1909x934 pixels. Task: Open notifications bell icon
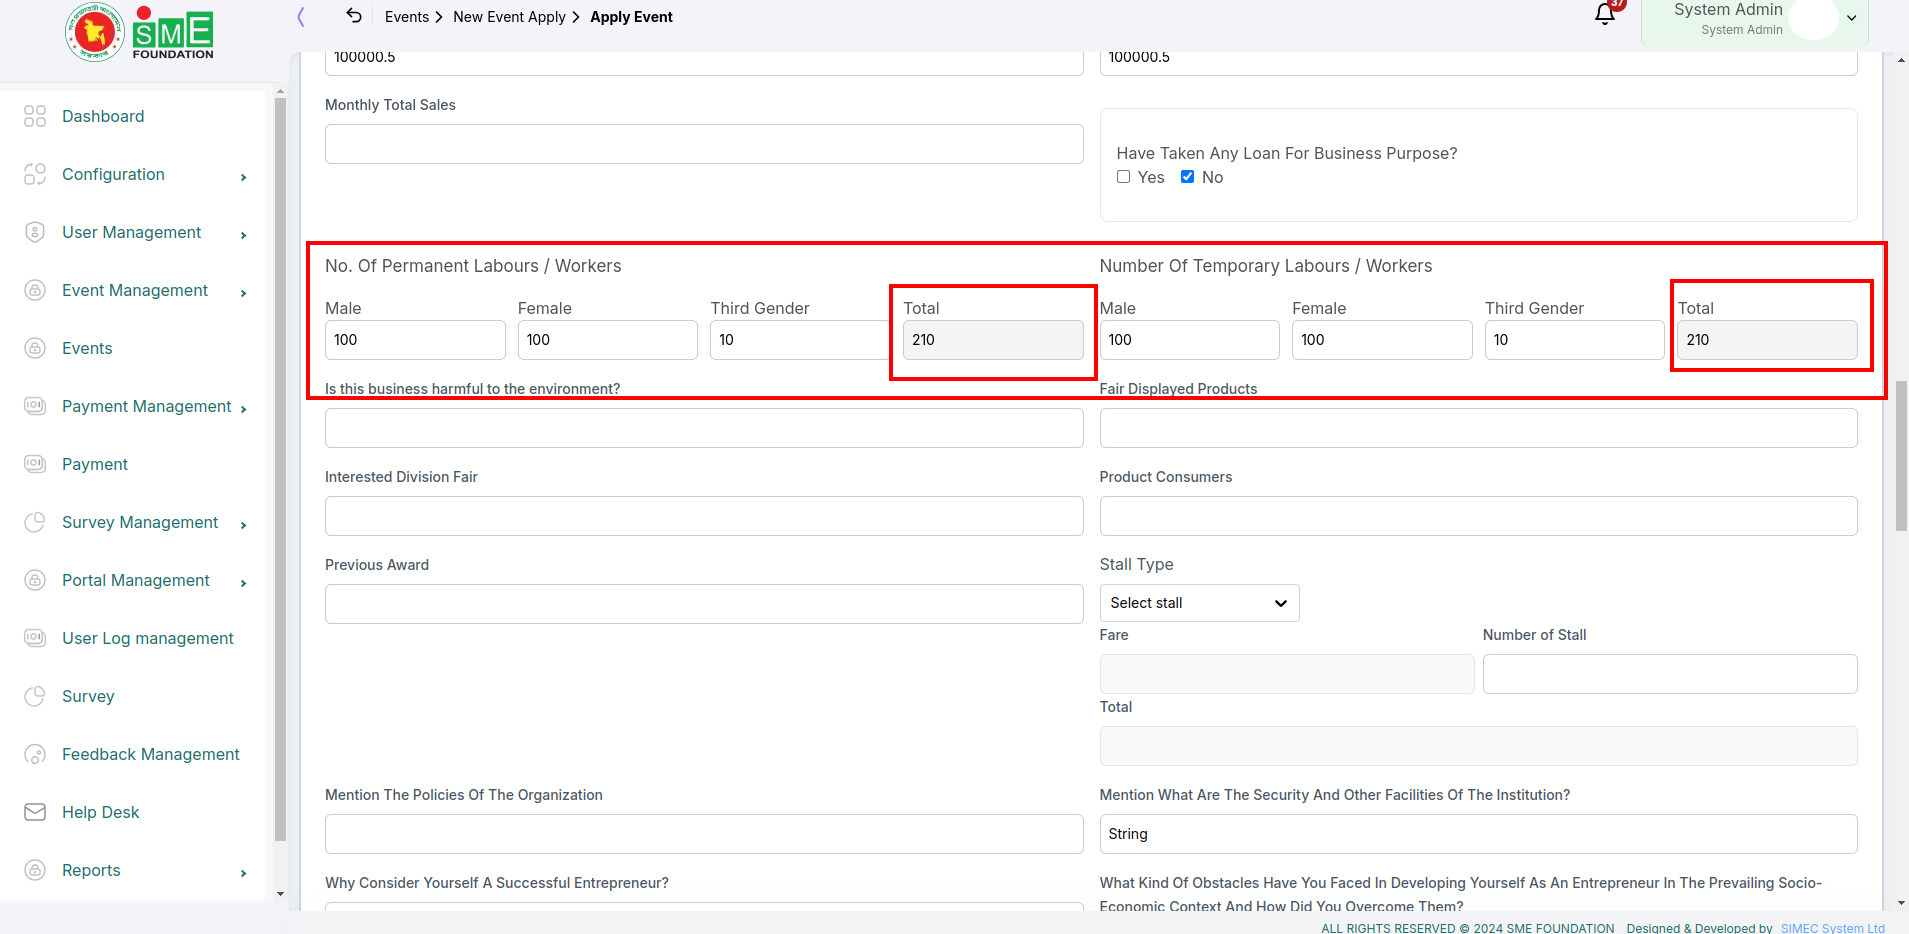pyautogui.click(x=1605, y=14)
